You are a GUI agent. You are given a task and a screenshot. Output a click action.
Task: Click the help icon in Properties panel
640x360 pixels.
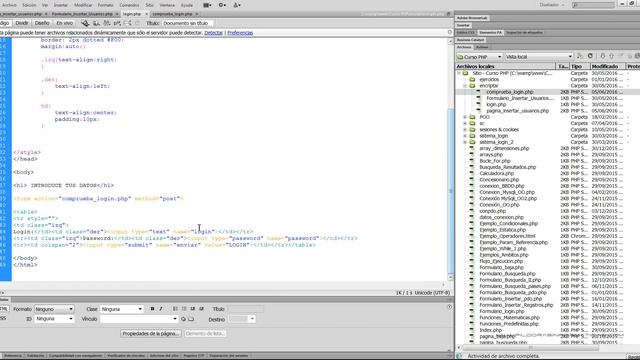click(x=449, y=307)
